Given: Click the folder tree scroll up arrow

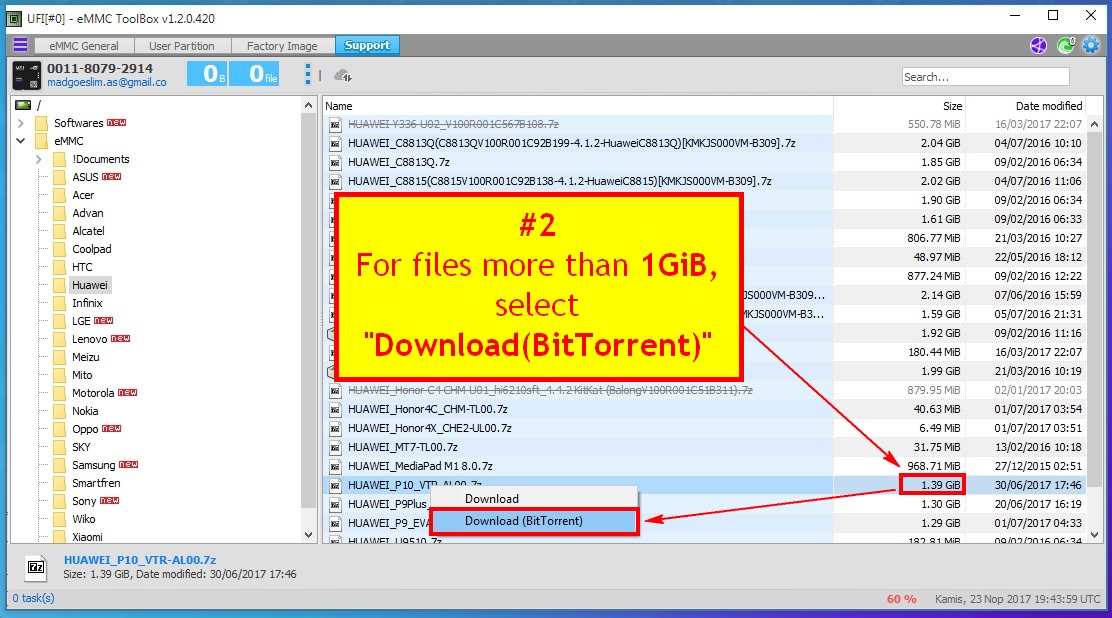Looking at the screenshot, I should tap(308, 105).
